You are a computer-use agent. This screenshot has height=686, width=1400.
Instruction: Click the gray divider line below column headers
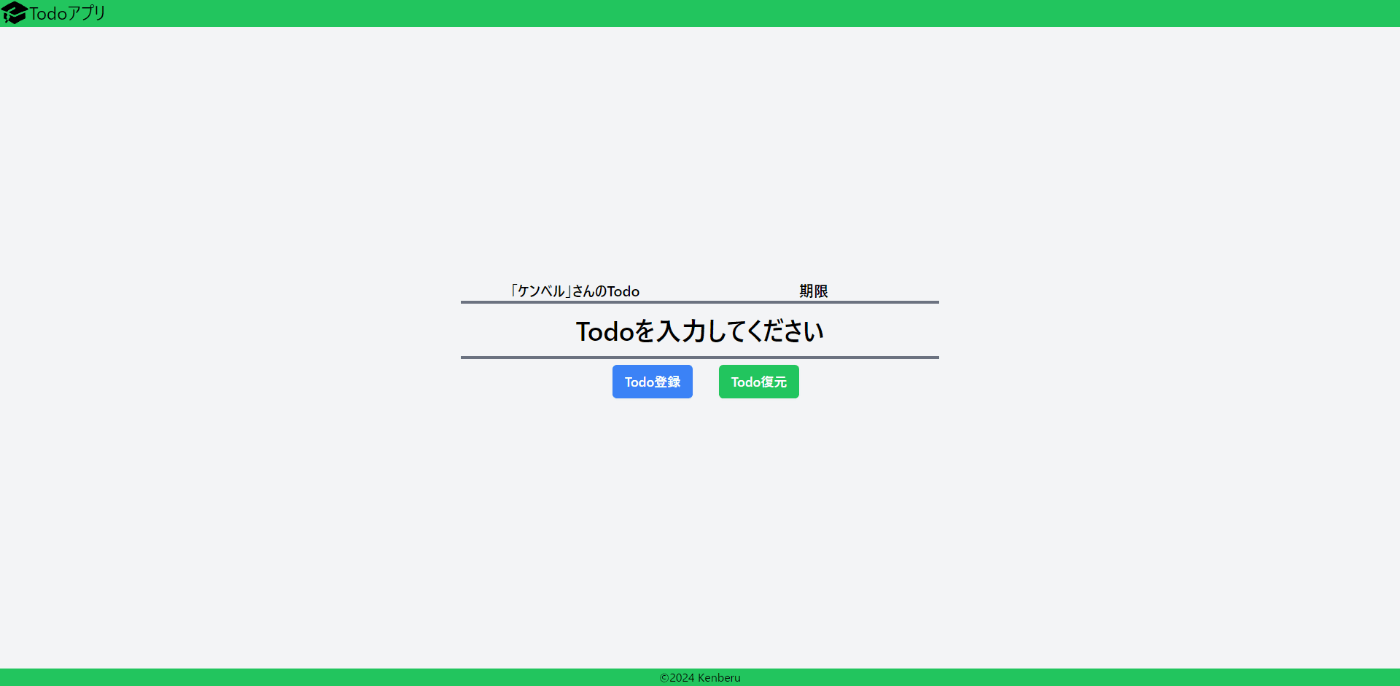tap(700, 302)
